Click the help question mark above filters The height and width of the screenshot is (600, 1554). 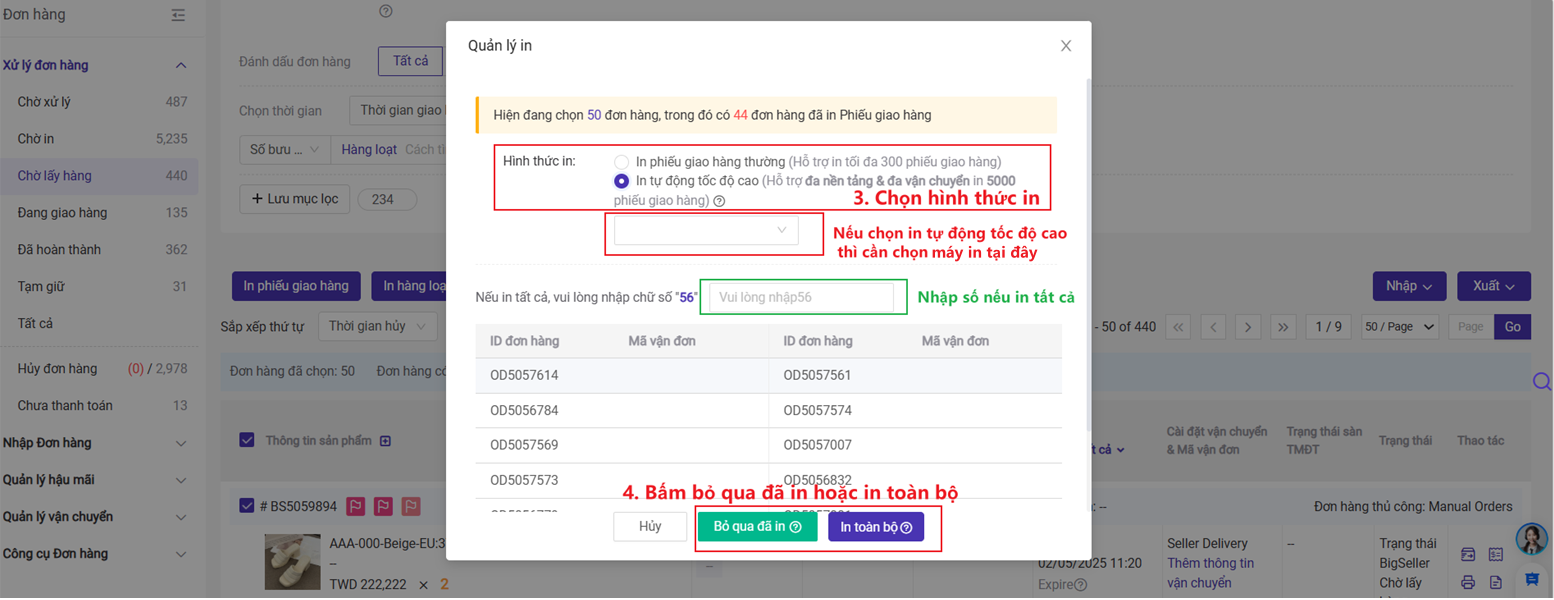(386, 11)
